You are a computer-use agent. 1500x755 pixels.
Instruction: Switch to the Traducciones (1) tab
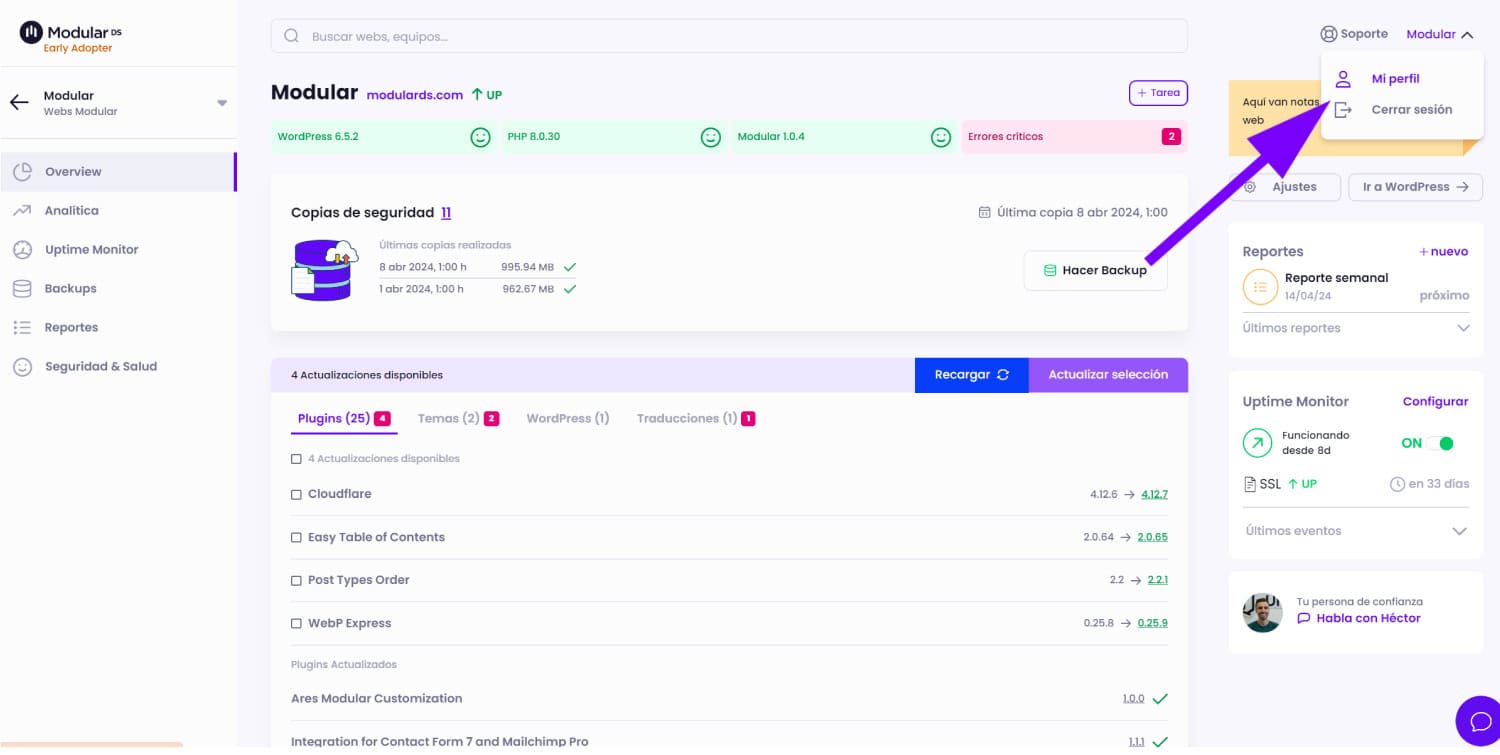click(x=696, y=419)
